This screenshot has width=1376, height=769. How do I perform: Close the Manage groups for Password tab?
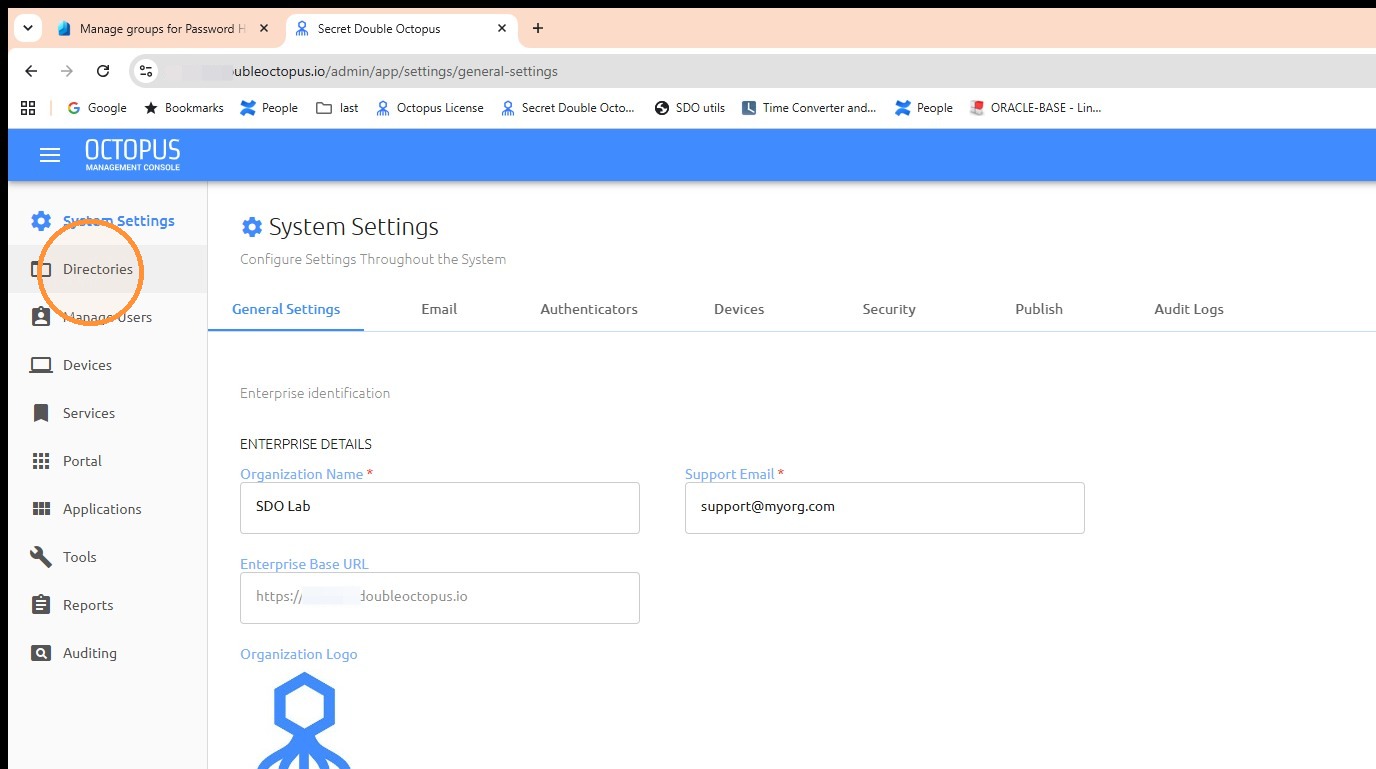click(264, 29)
